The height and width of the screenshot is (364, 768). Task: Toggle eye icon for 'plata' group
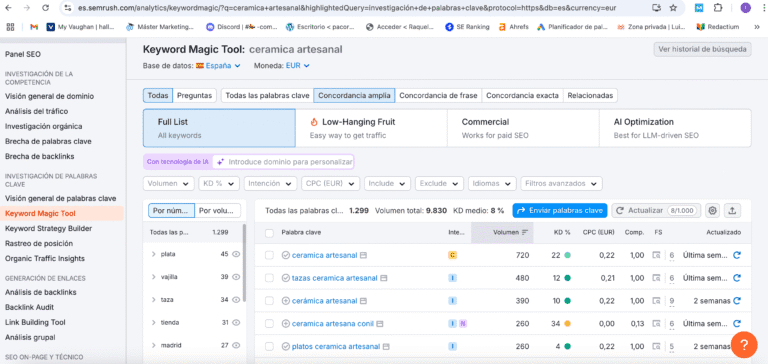pyautogui.click(x=236, y=254)
